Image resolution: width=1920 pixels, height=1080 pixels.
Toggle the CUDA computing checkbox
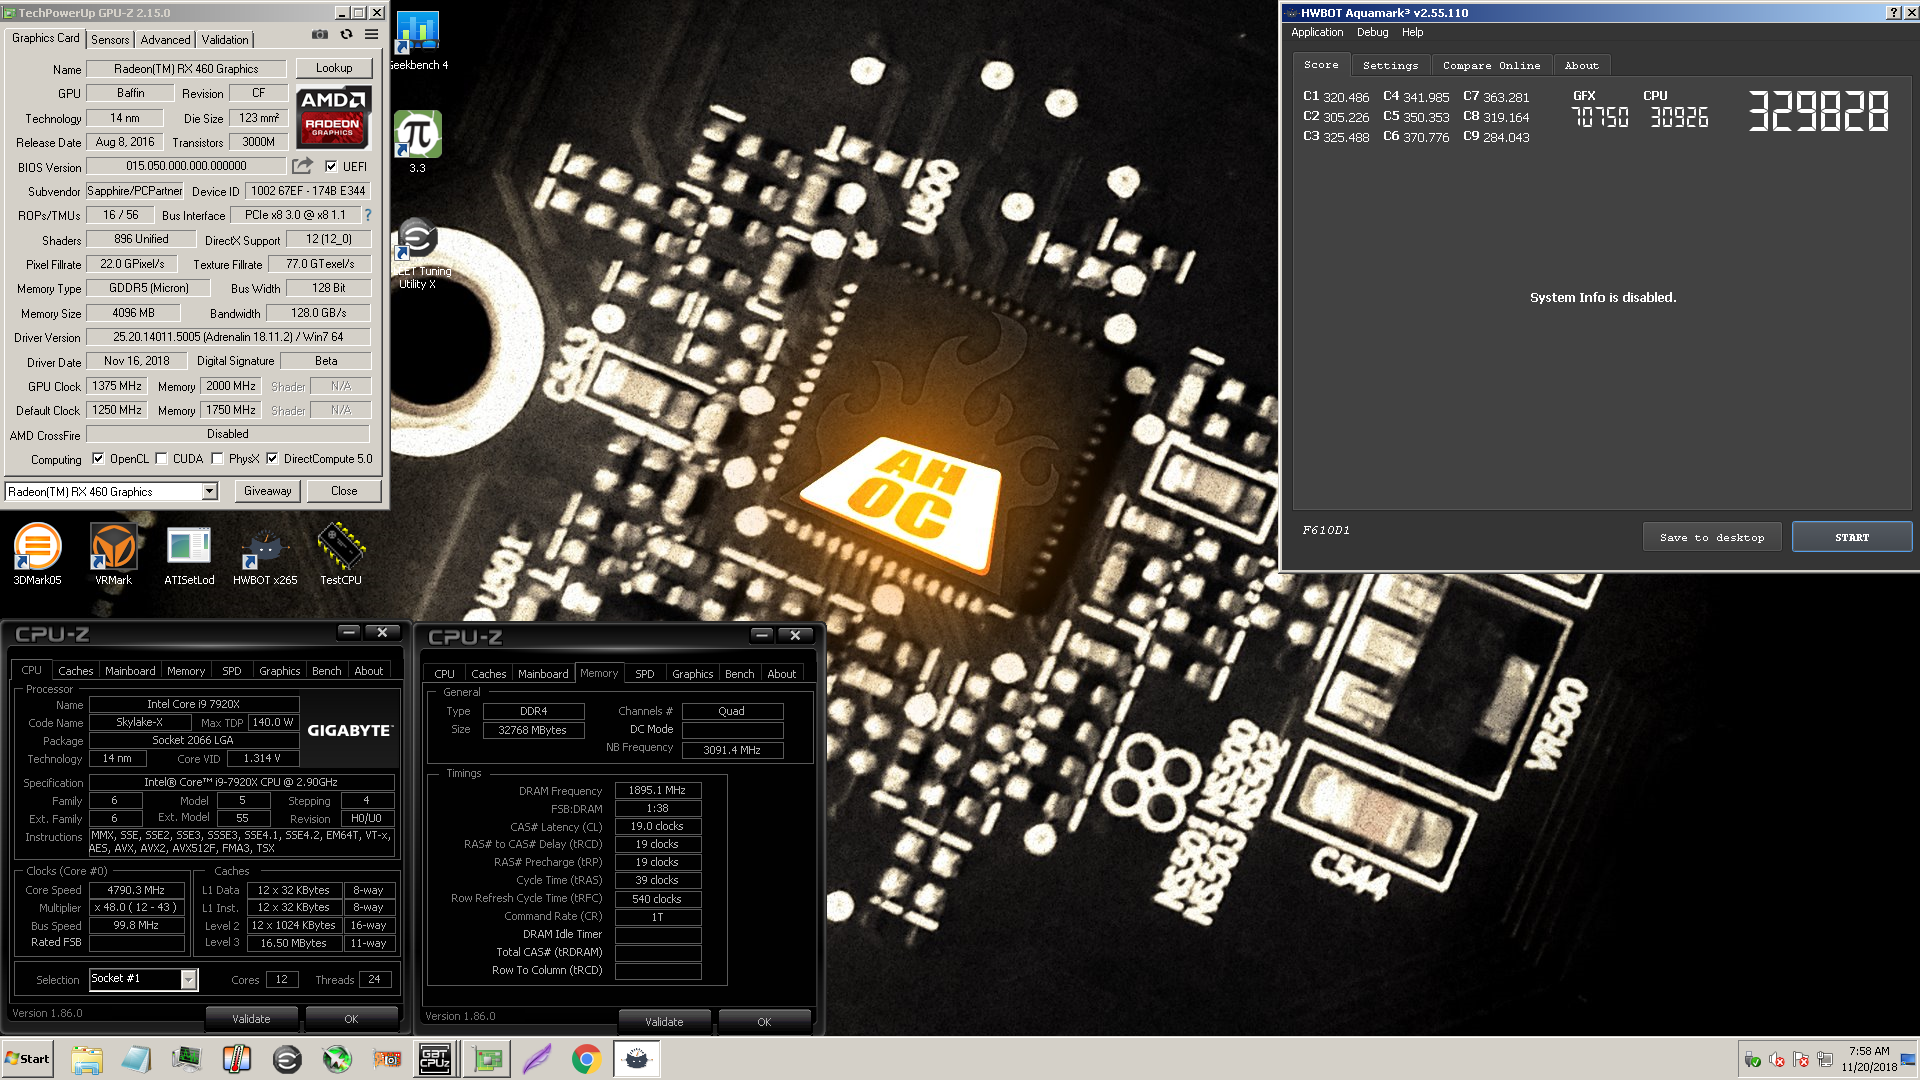tap(161, 459)
